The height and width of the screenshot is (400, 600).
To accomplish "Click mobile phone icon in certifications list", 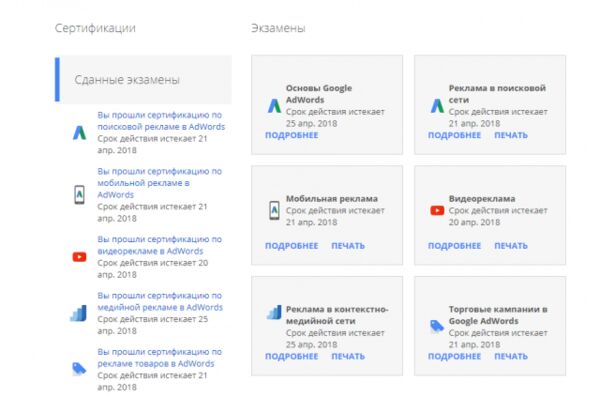I will point(79,194).
